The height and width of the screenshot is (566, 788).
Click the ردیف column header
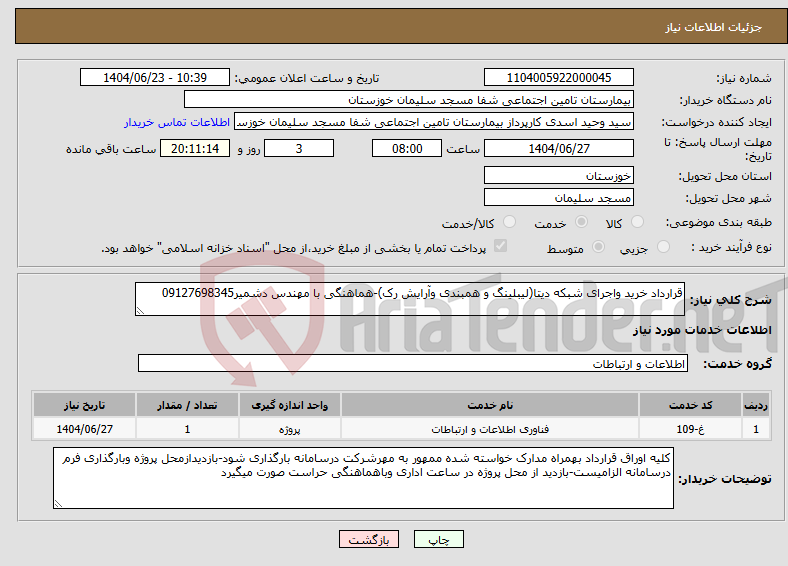click(756, 405)
